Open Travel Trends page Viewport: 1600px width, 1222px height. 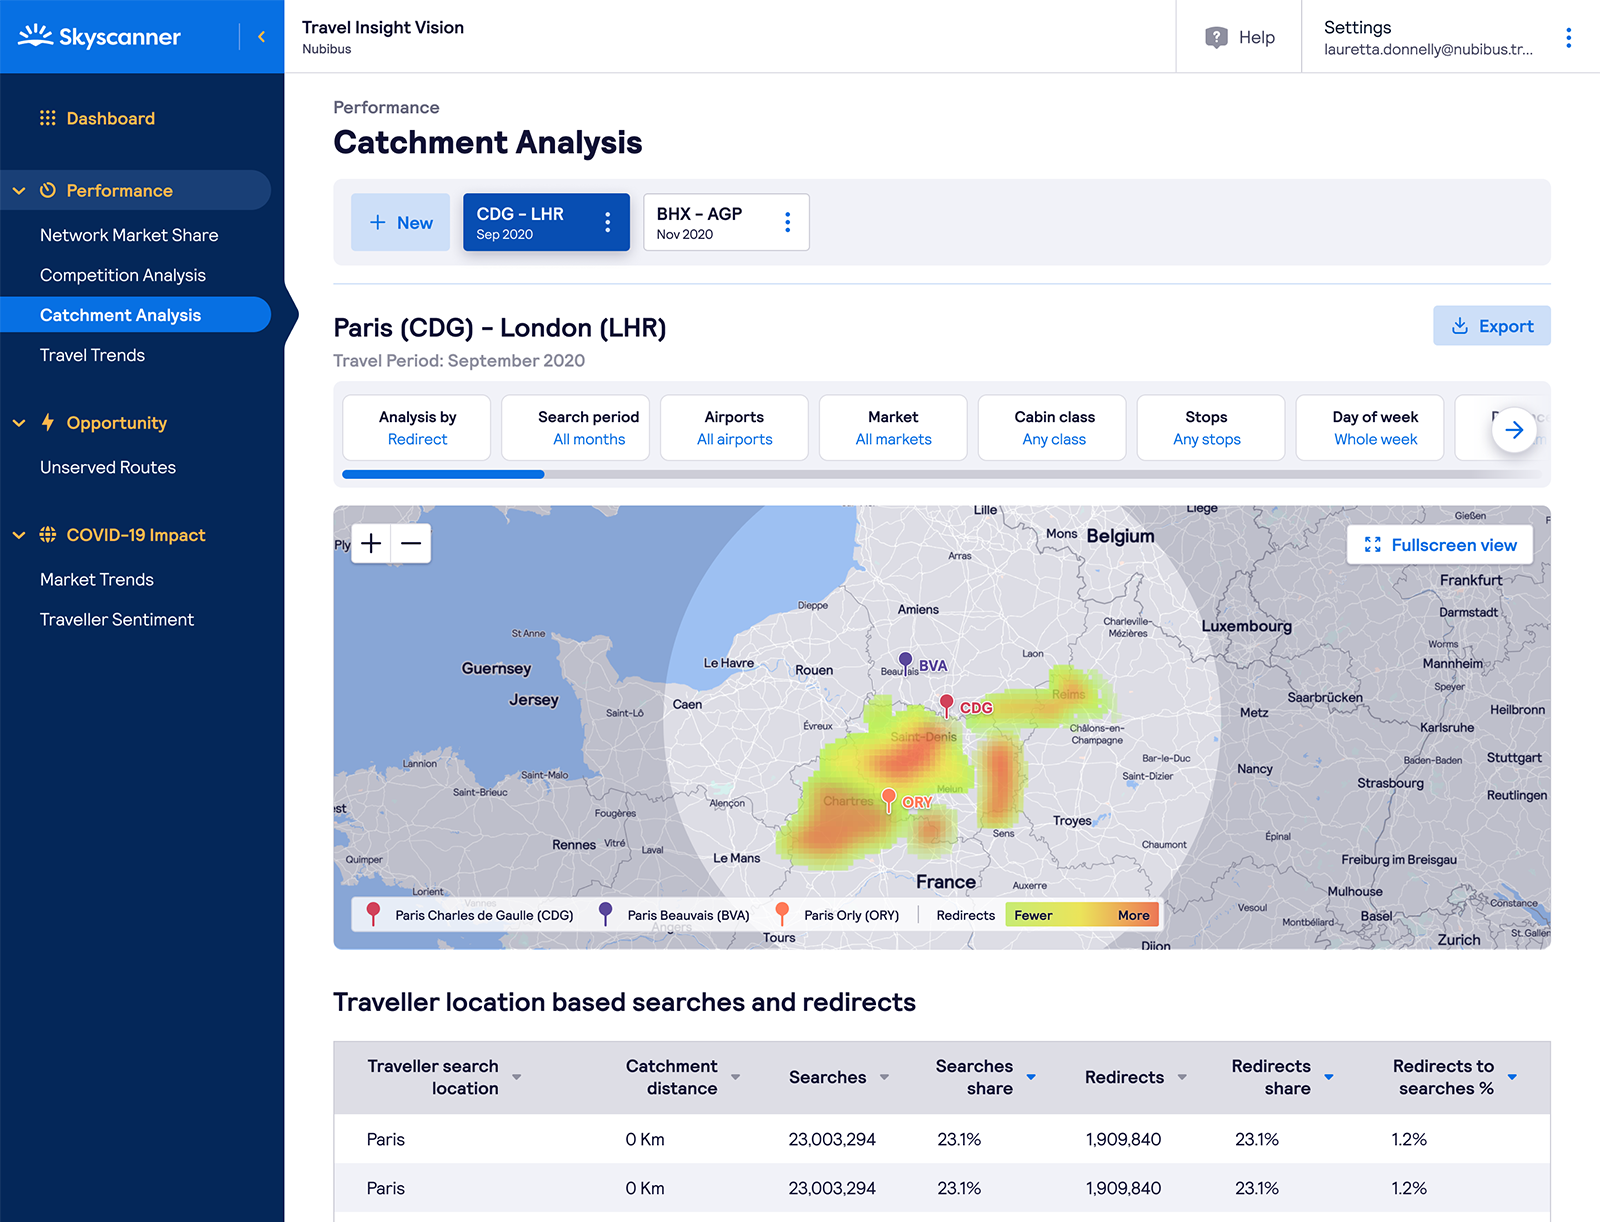pyautogui.click(x=92, y=355)
